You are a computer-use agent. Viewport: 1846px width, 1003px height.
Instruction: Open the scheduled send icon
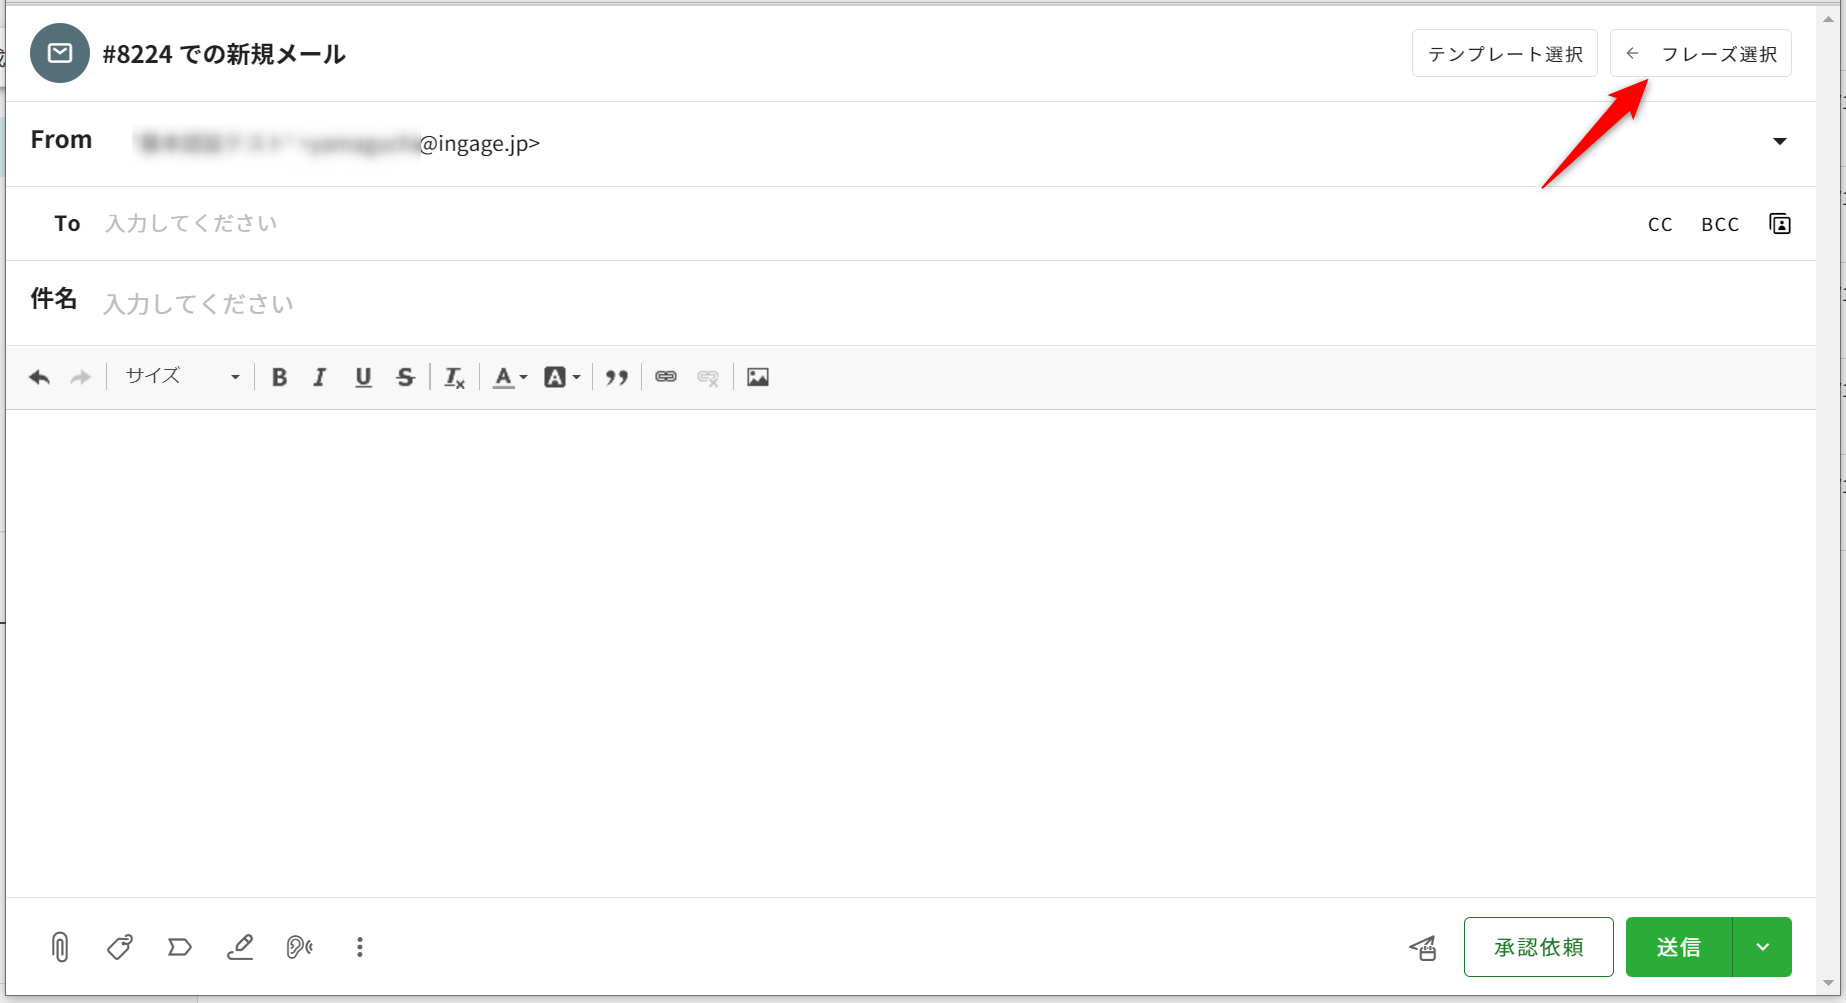1423,947
